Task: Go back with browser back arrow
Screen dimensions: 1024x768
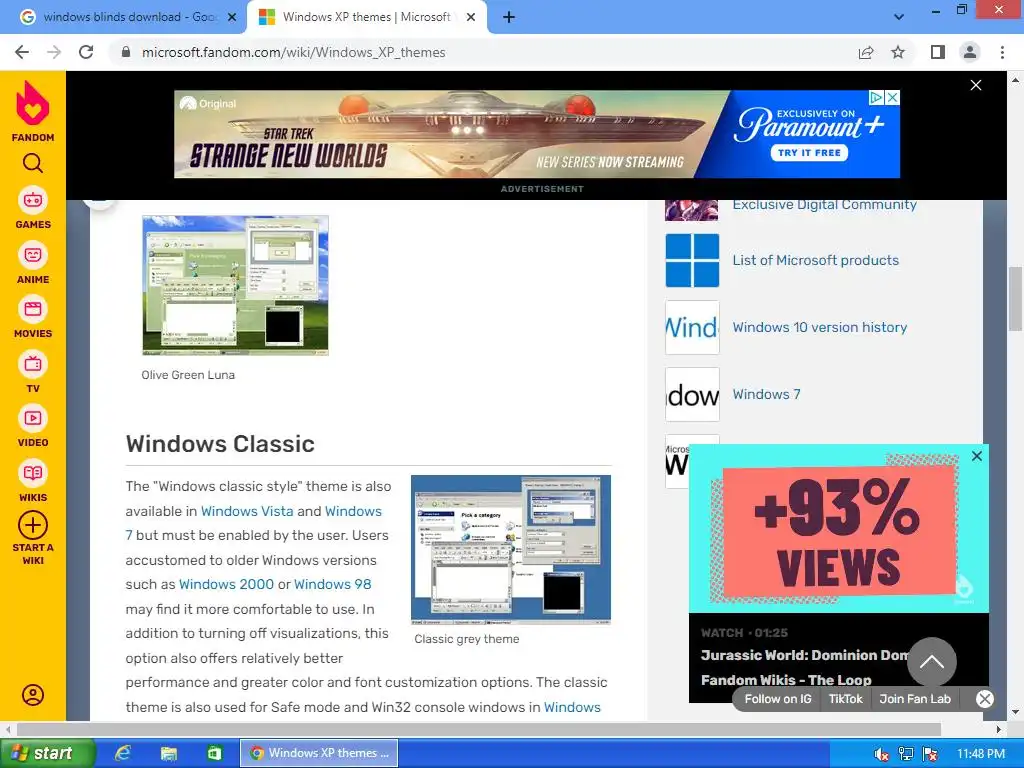Action: (x=22, y=52)
